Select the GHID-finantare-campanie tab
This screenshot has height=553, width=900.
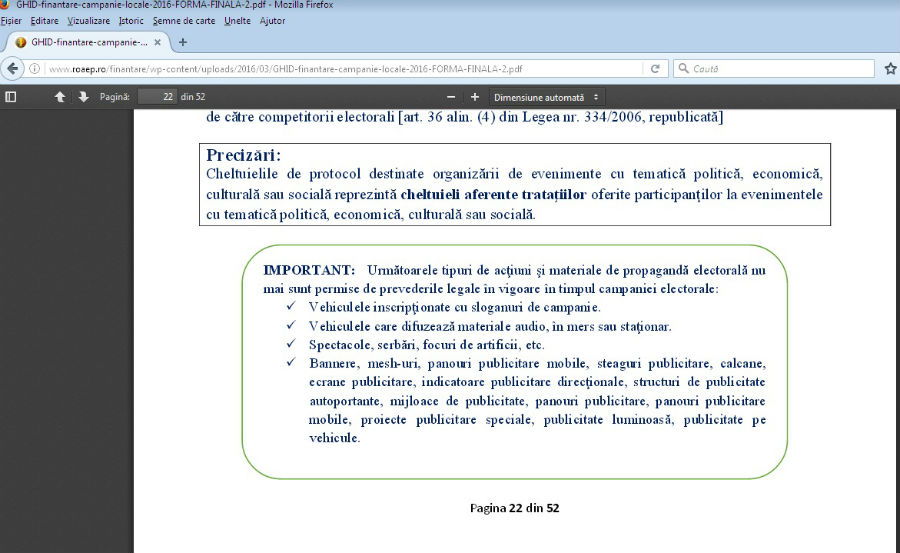pos(88,42)
